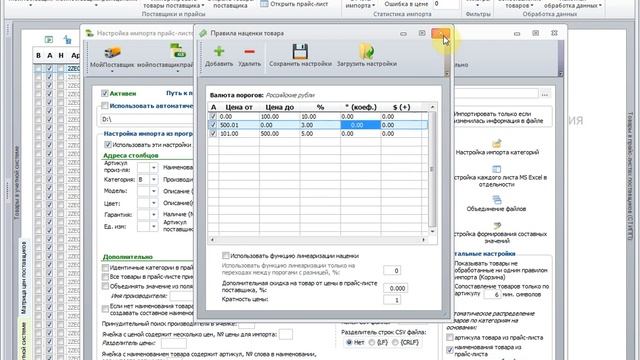Click the Сохранить настройки floppy disk icon
The width and height of the screenshot is (640, 360).
[300, 51]
